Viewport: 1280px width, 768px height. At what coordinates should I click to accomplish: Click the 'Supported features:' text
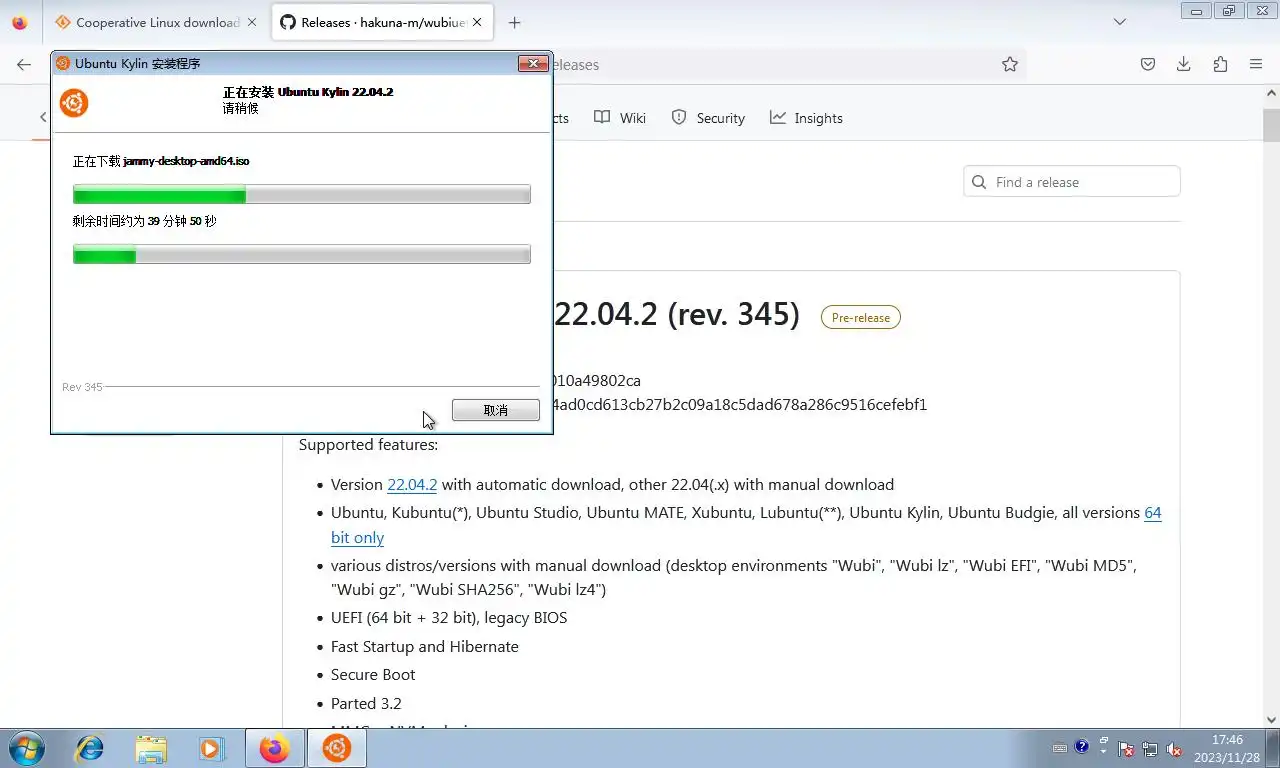point(368,444)
